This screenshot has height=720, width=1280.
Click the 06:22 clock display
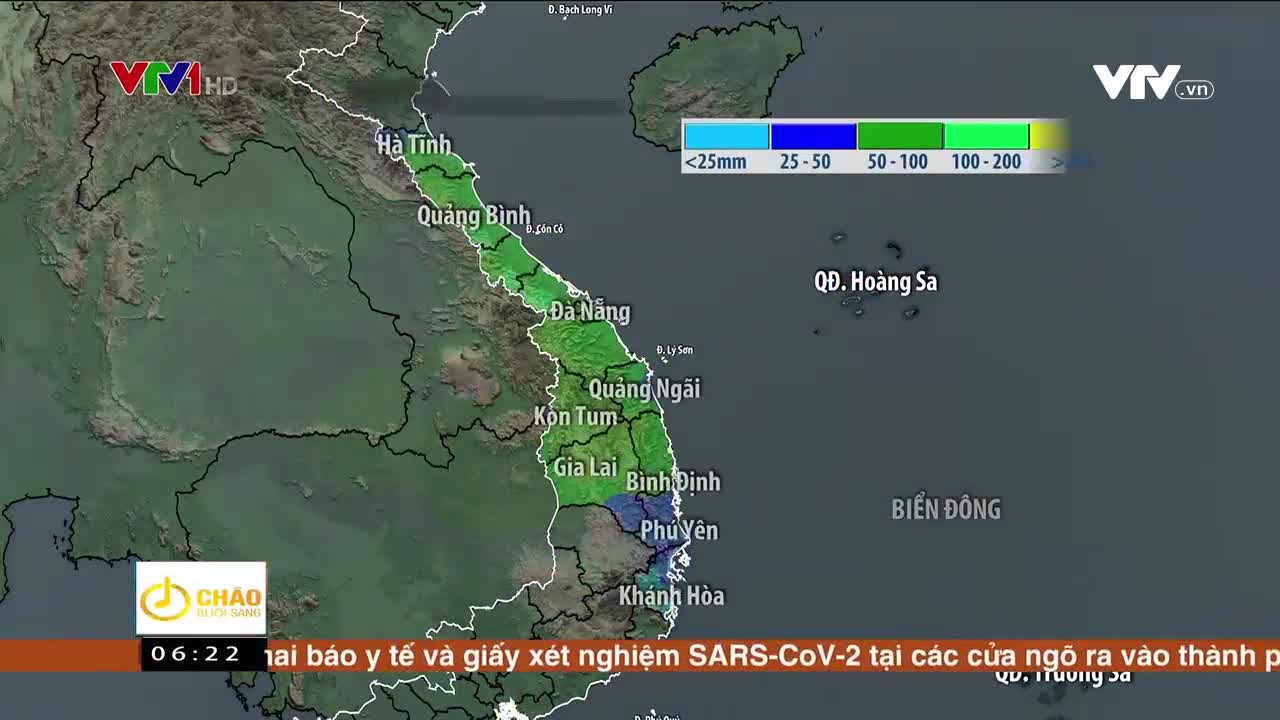coord(197,654)
